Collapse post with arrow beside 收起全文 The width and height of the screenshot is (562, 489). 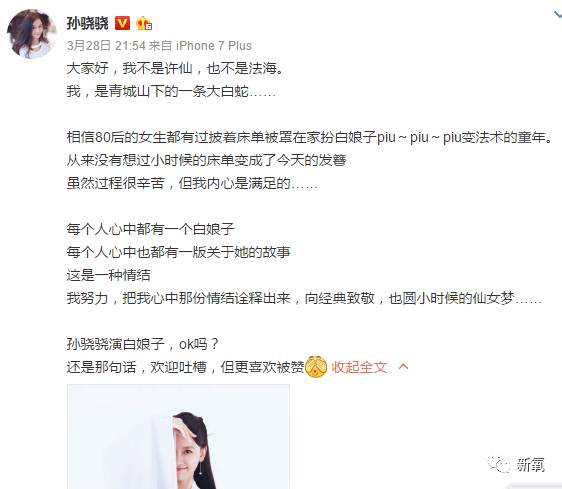coord(403,367)
